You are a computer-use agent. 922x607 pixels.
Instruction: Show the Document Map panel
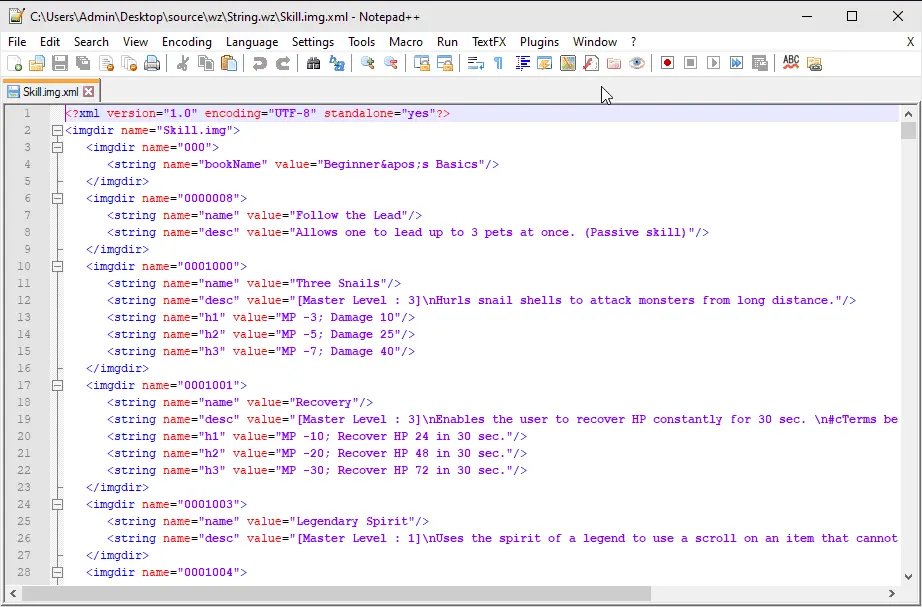568,64
